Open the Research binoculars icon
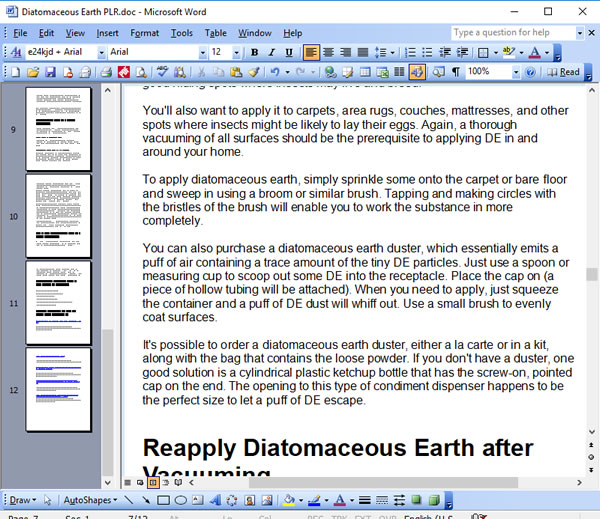Screen dimensions: 600x519 click(179, 72)
